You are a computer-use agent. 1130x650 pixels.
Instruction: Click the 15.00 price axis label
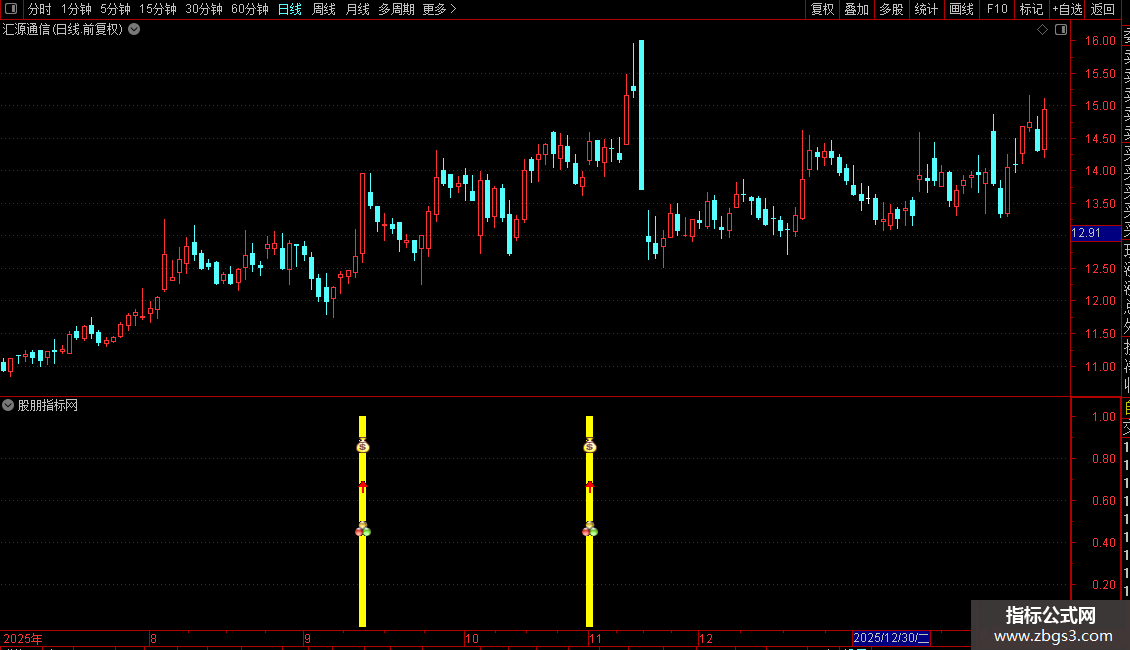[x=1100, y=105]
